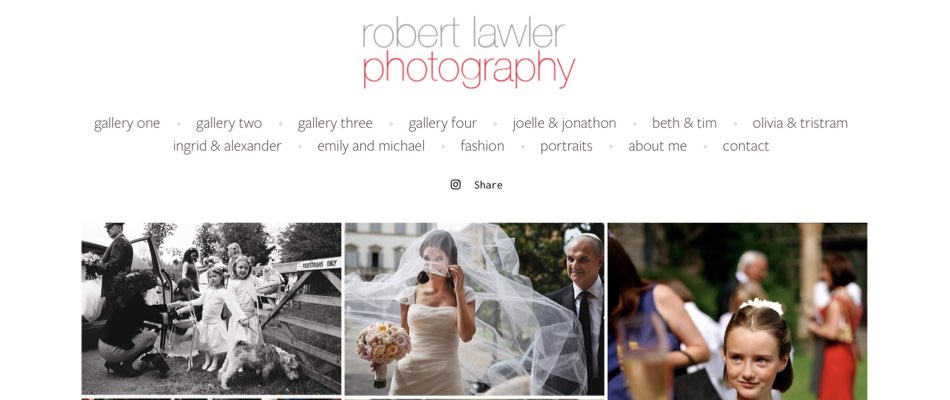Screen dimensions: 950x400
Task: Click the robert lawler photography logo
Action: click(468, 53)
